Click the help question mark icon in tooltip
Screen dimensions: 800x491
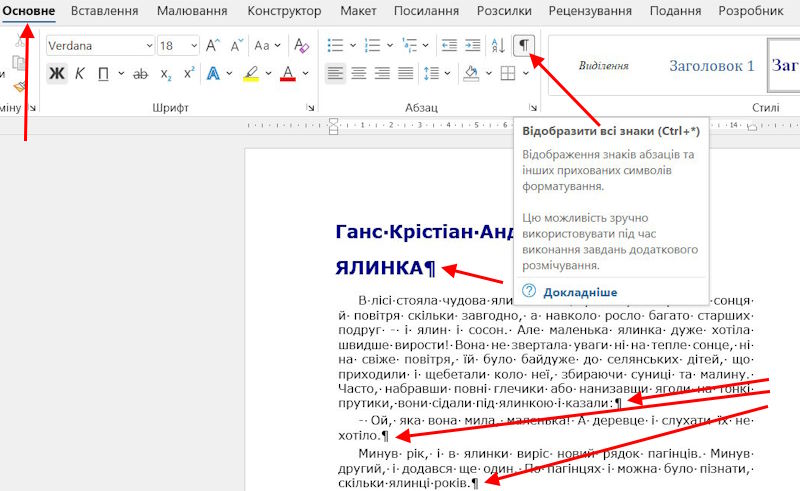click(529, 291)
